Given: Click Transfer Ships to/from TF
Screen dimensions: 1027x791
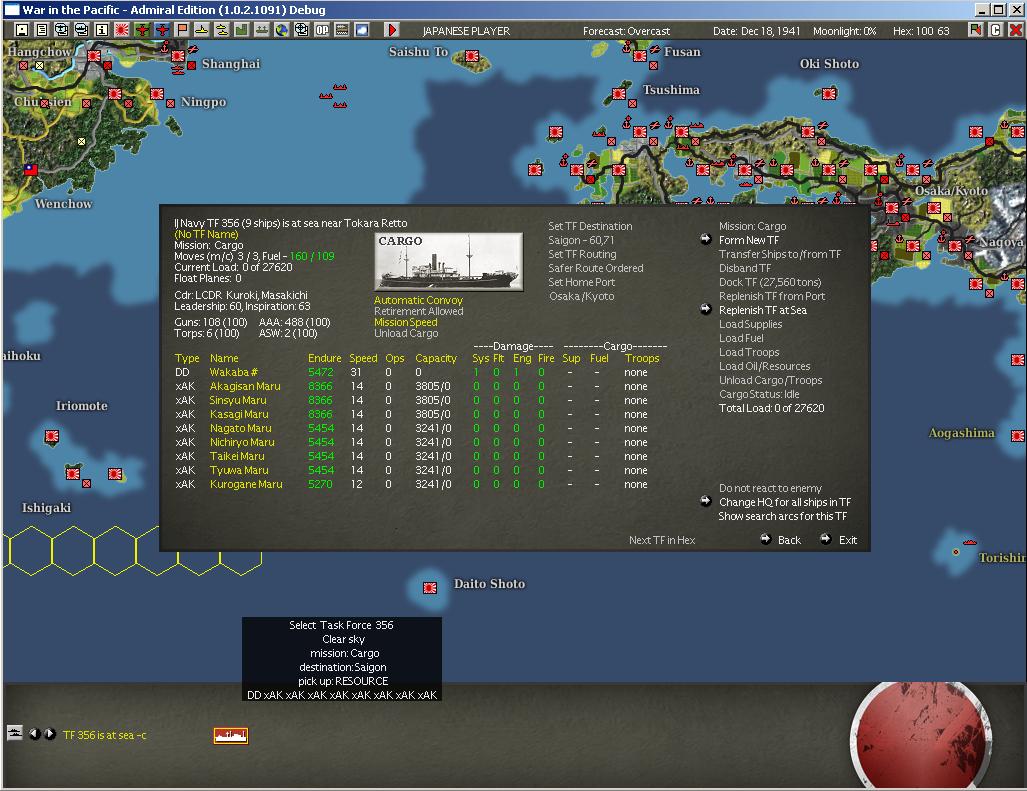Looking at the screenshot, I should [x=779, y=254].
